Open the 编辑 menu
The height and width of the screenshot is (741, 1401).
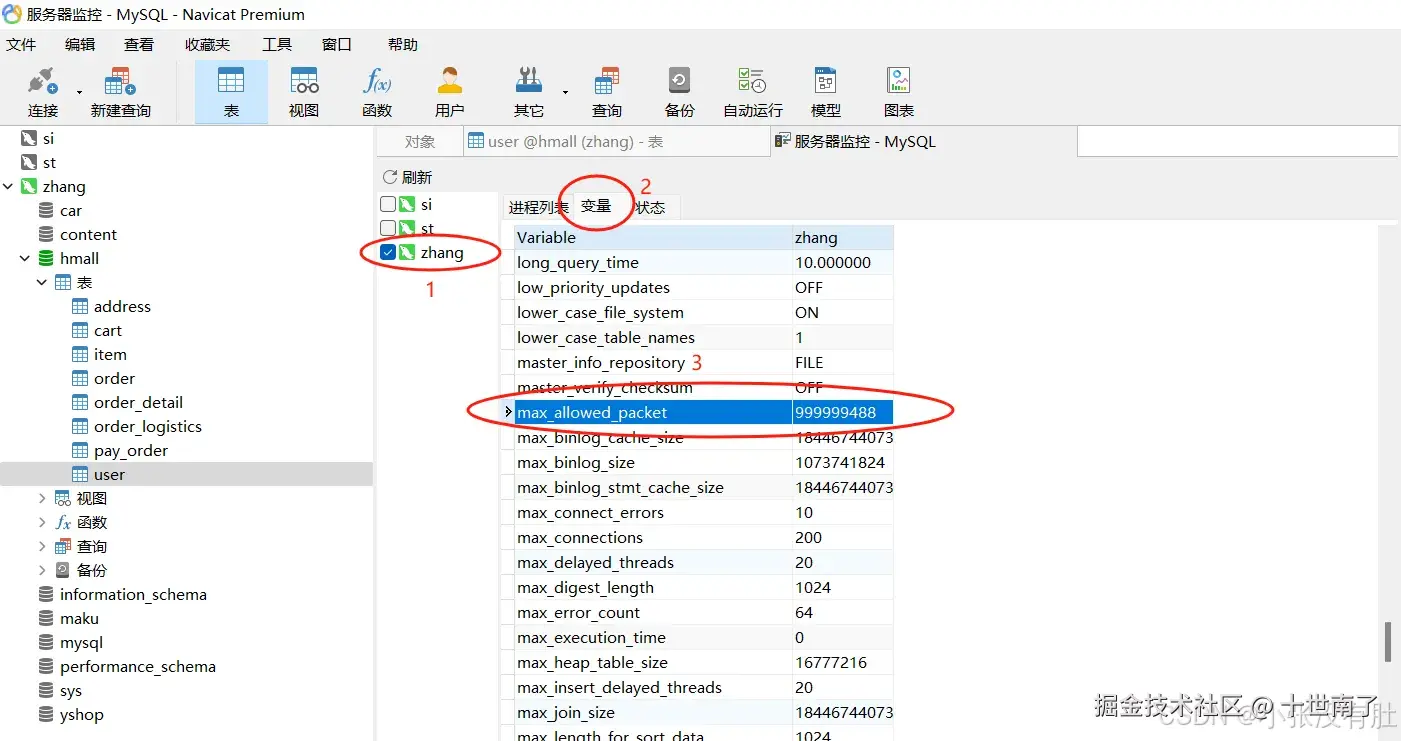click(x=80, y=45)
